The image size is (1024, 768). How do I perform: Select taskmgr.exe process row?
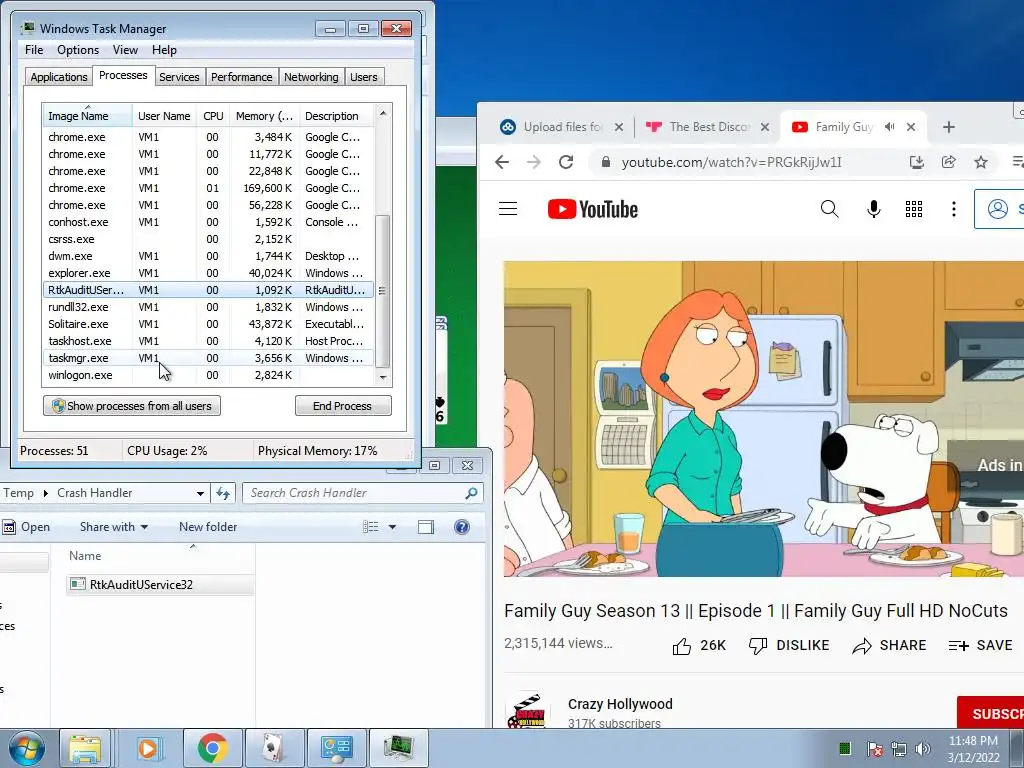208,358
